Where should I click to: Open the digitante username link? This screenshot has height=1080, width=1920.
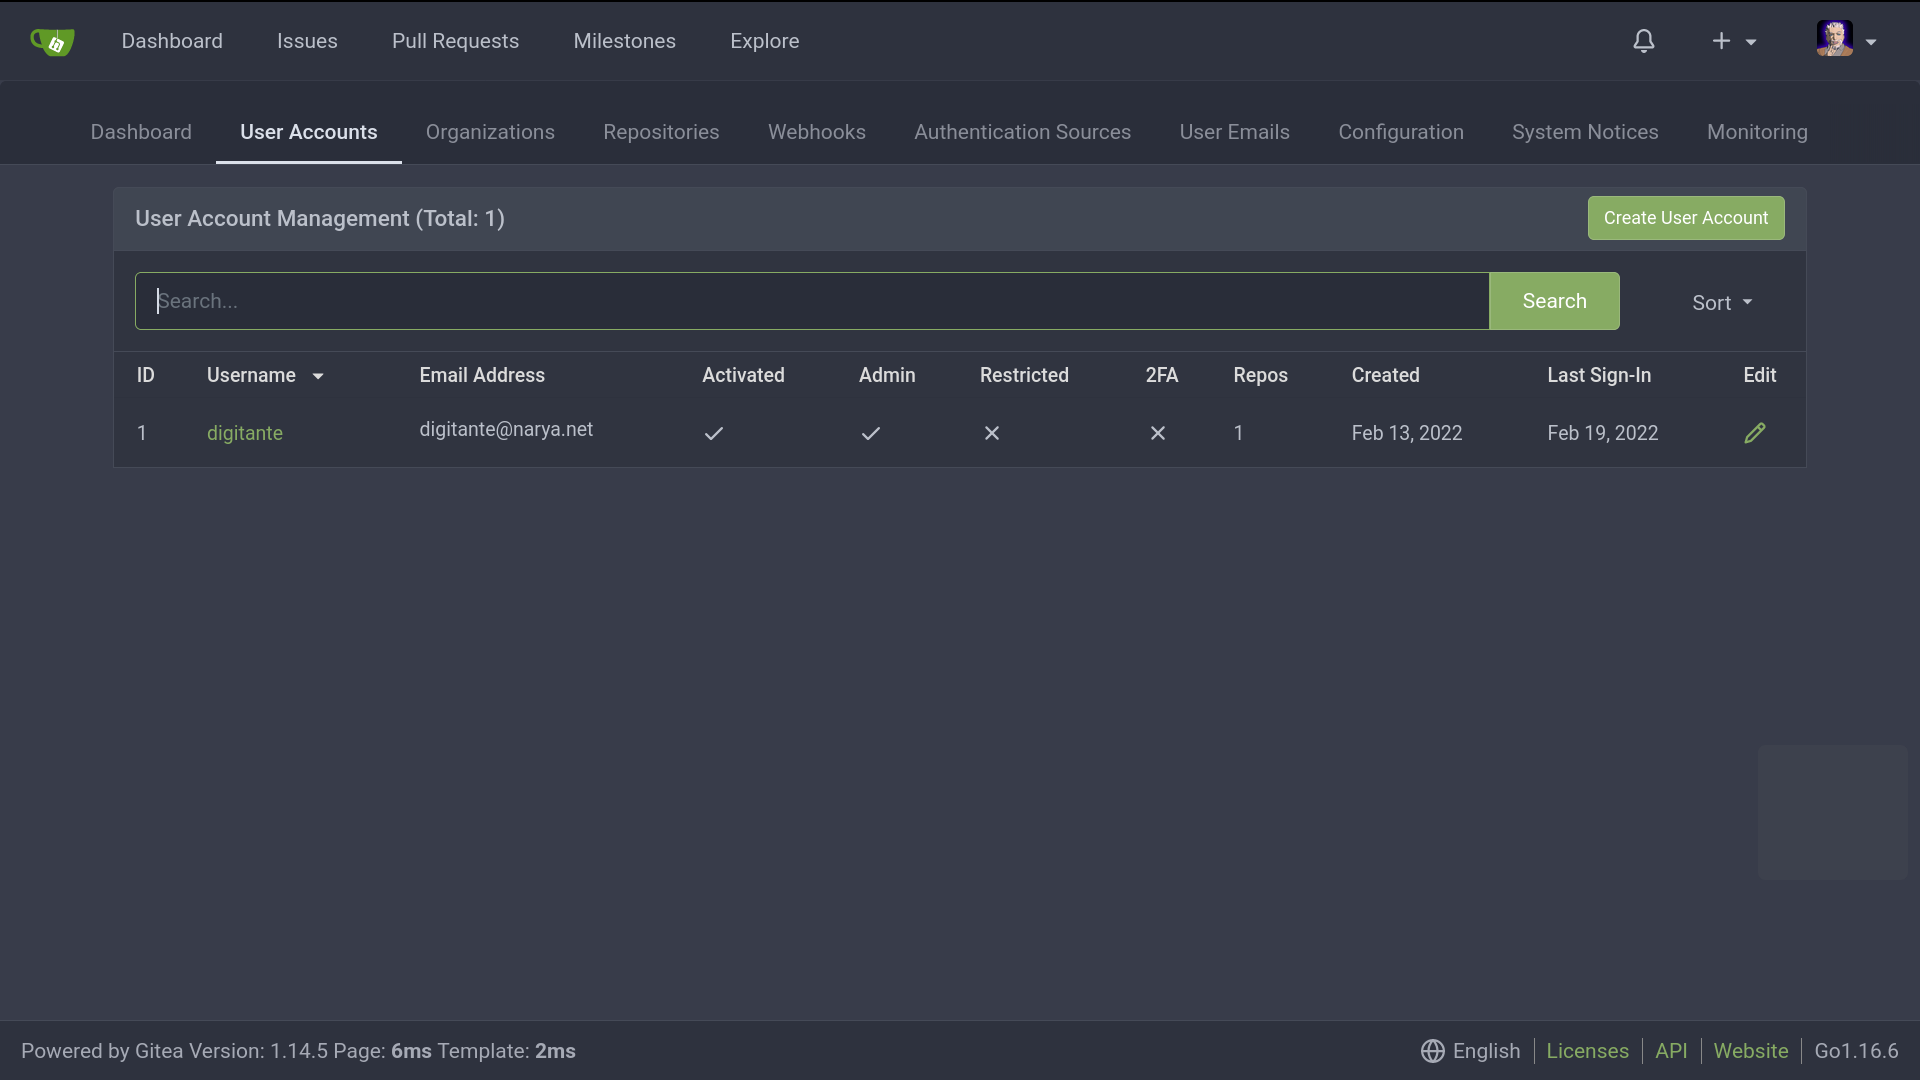245,433
